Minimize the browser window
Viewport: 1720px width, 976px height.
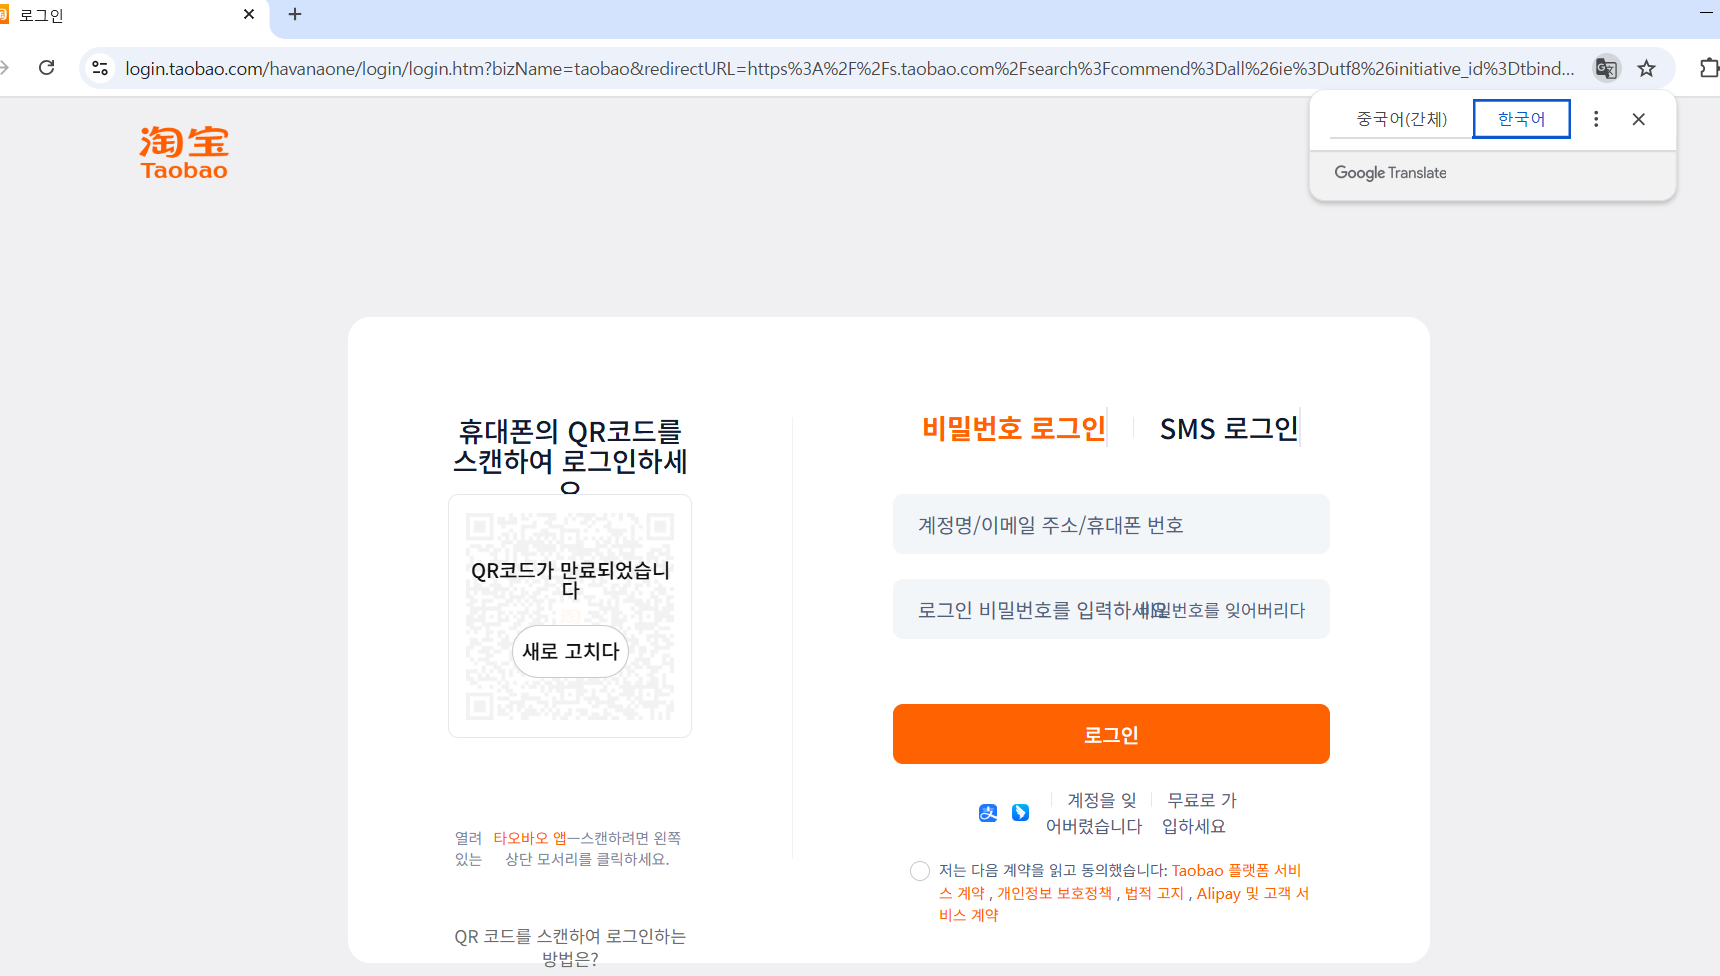coord(1706,13)
